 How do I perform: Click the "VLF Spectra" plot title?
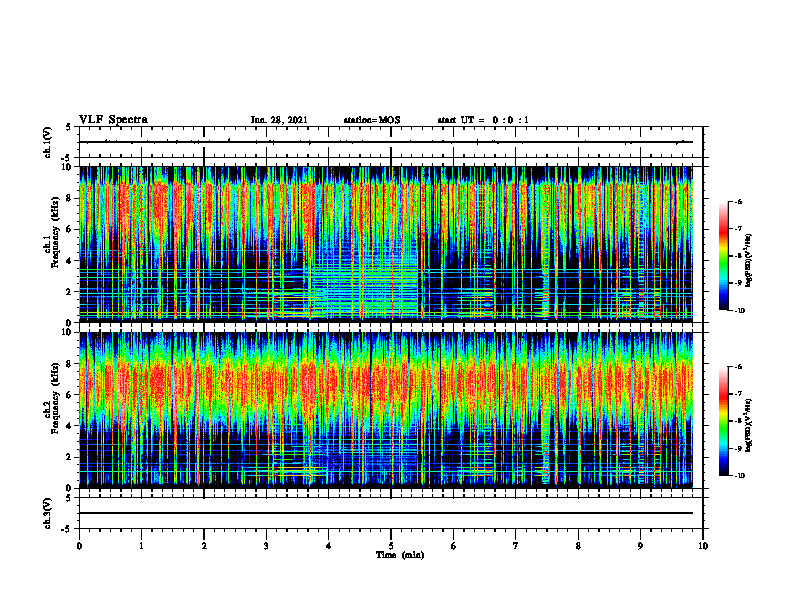(x=113, y=120)
